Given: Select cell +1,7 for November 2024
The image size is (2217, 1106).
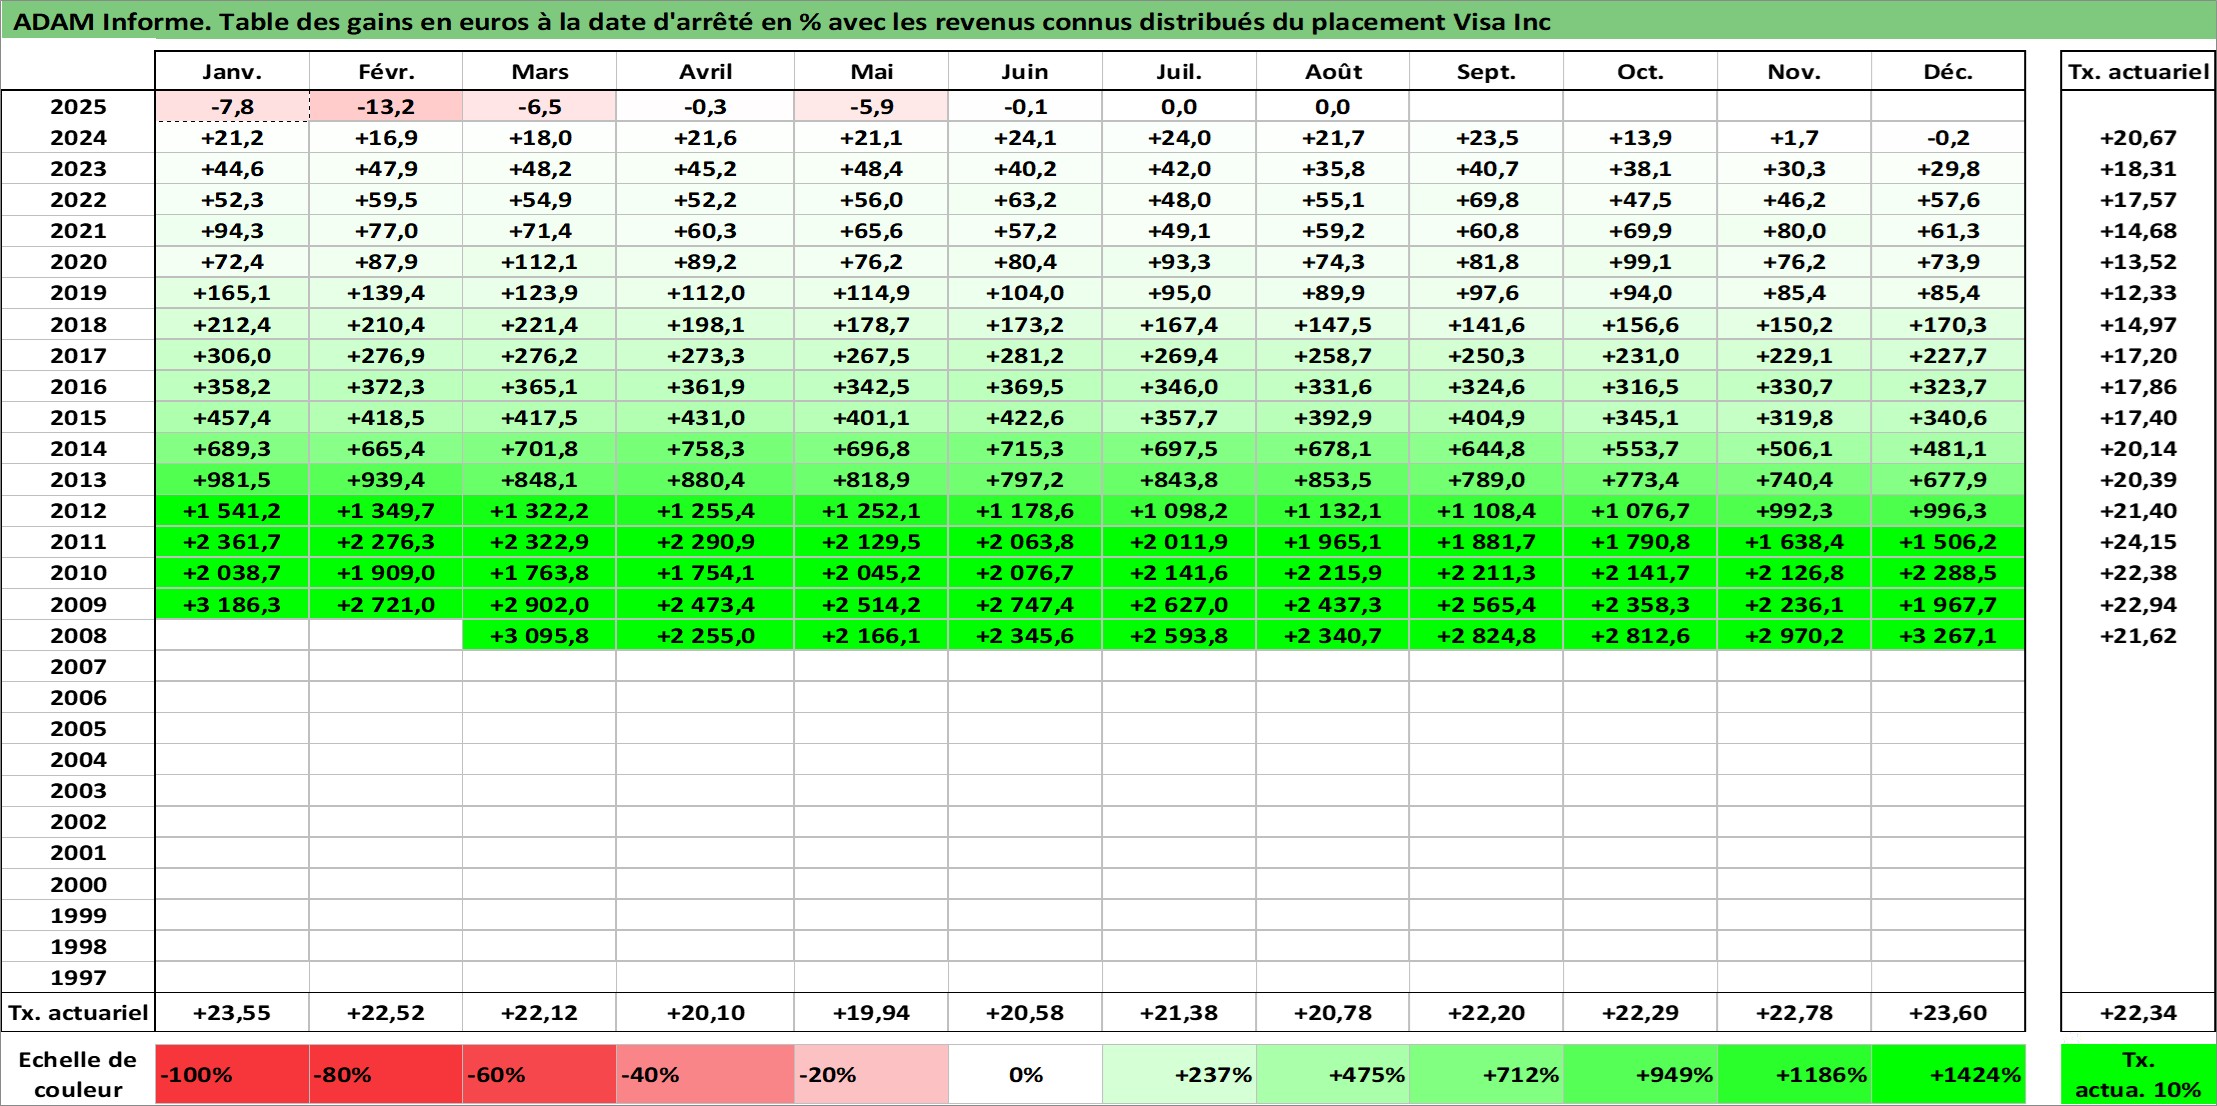Looking at the screenshot, I should (x=1794, y=138).
